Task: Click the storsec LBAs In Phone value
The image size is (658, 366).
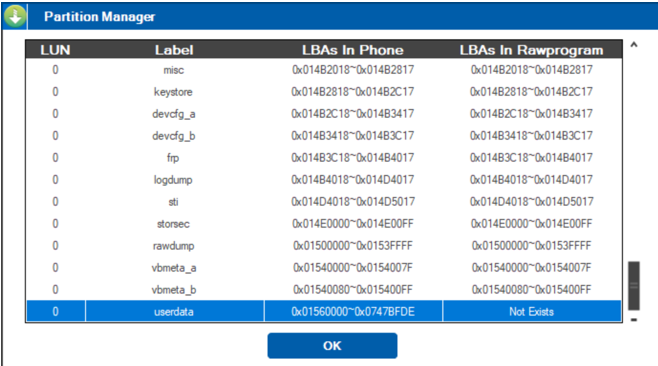Action: point(353,224)
